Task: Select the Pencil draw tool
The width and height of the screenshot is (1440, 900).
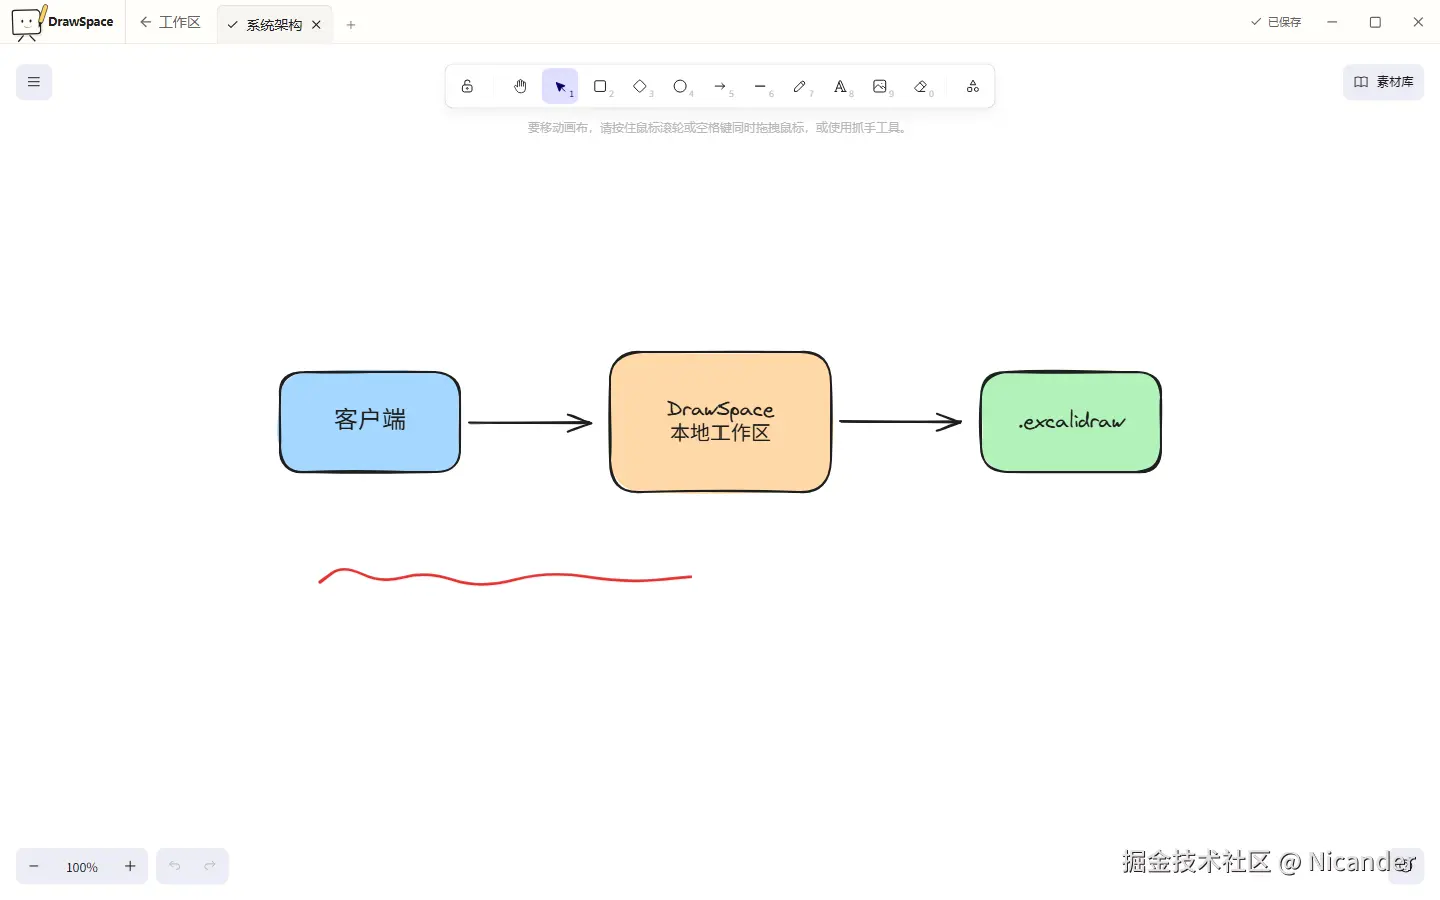Action: (x=800, y=86)
